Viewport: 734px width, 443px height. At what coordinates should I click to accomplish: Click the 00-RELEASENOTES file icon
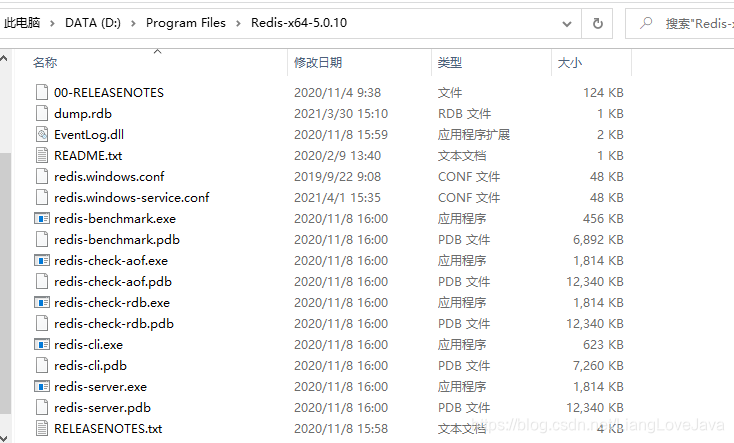[42, 92]
